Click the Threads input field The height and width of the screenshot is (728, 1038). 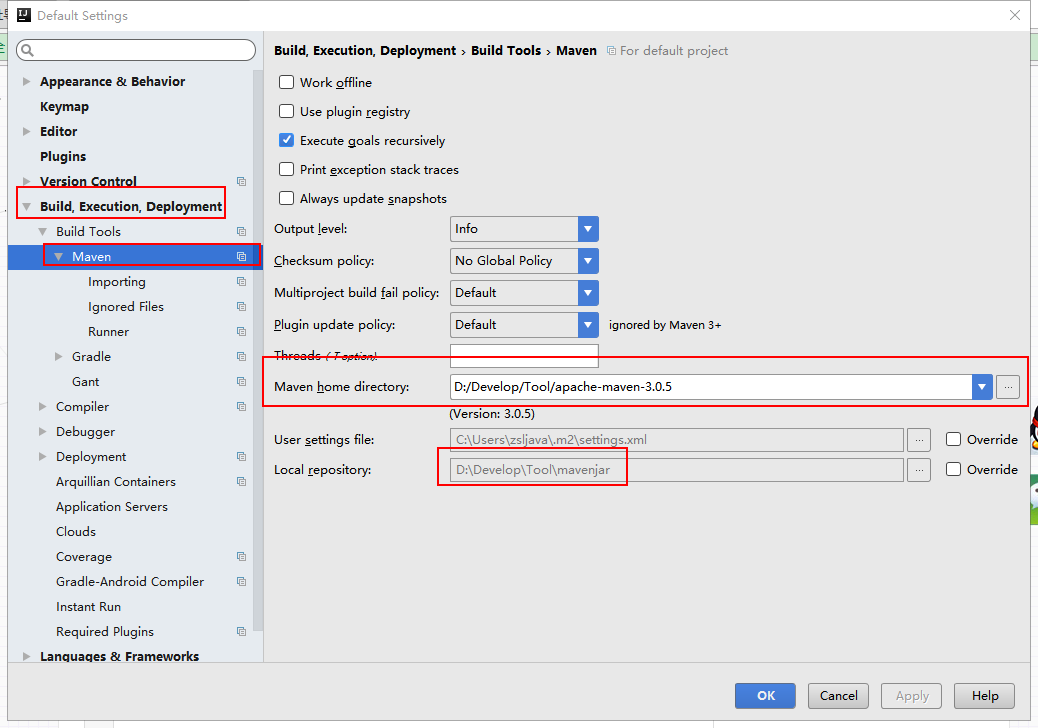coord(524,355)
